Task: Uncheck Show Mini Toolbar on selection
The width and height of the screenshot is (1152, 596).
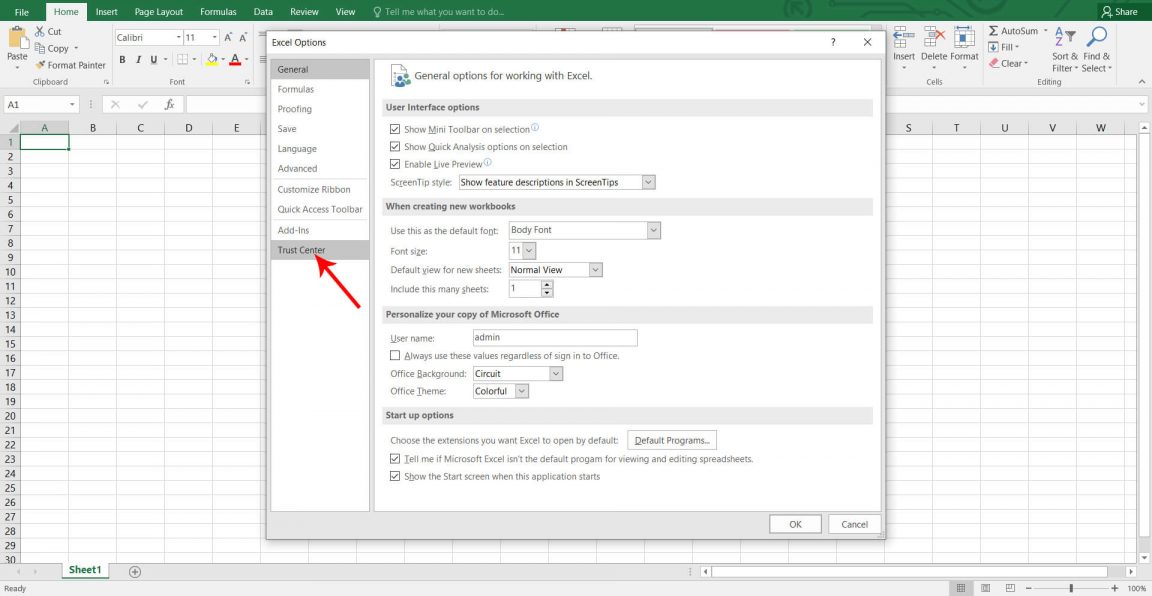Action: [x=394, y=128]
